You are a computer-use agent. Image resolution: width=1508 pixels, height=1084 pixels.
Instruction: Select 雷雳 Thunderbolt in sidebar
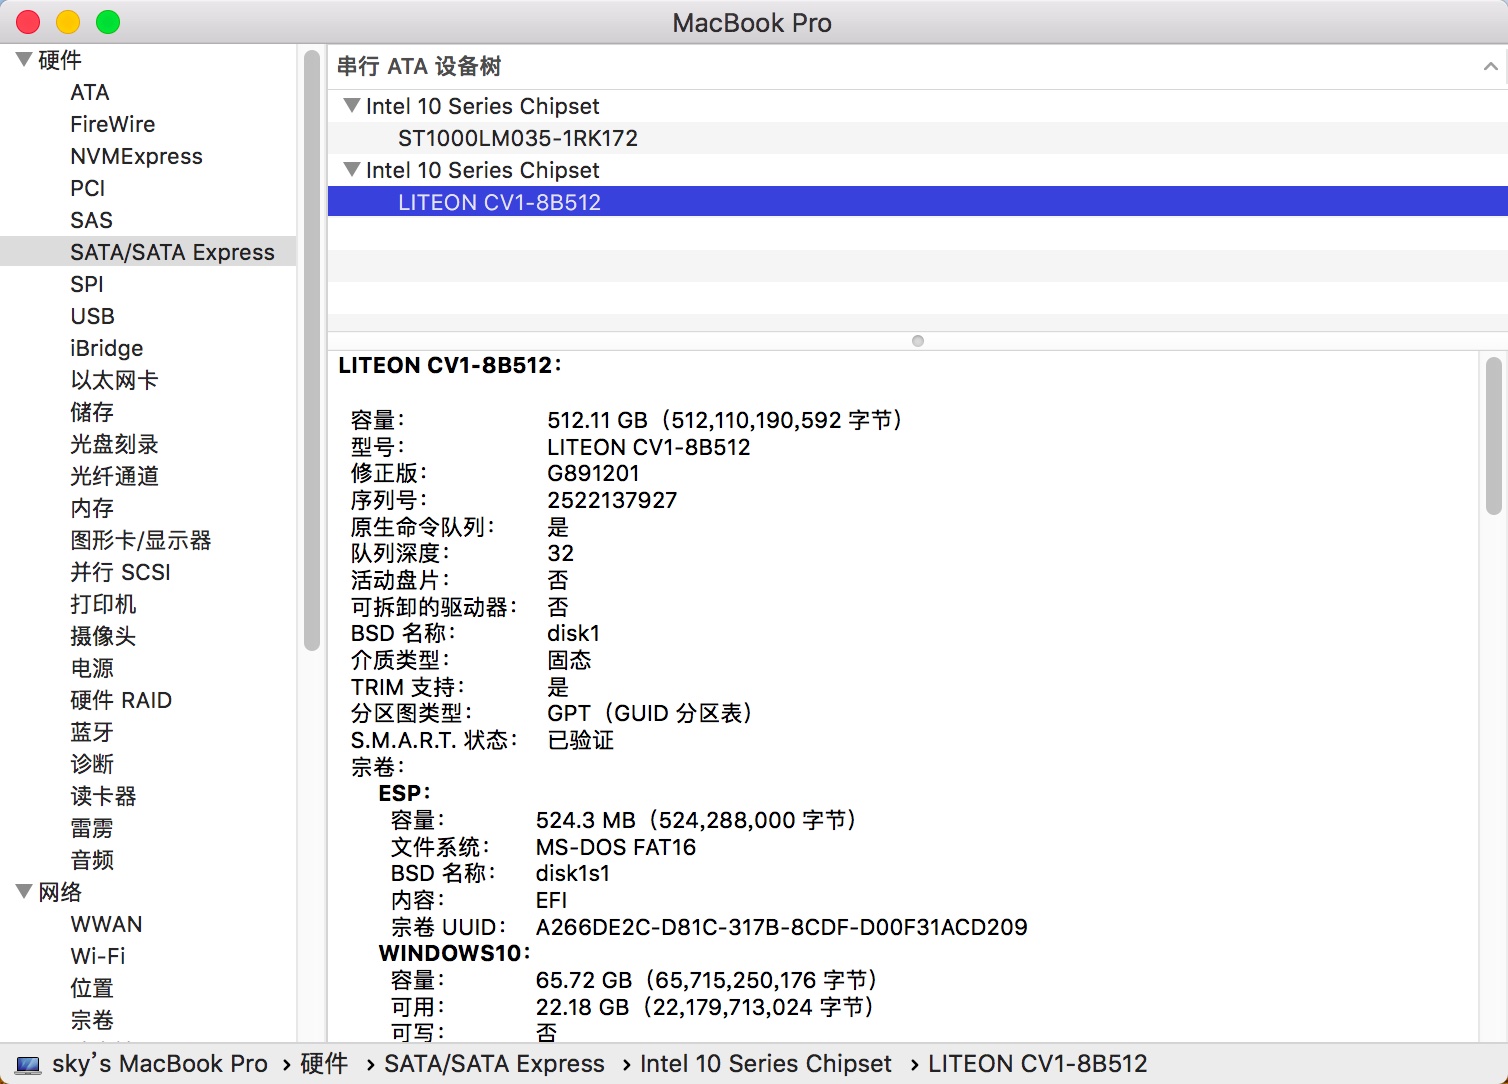click(x=92, y=828)
